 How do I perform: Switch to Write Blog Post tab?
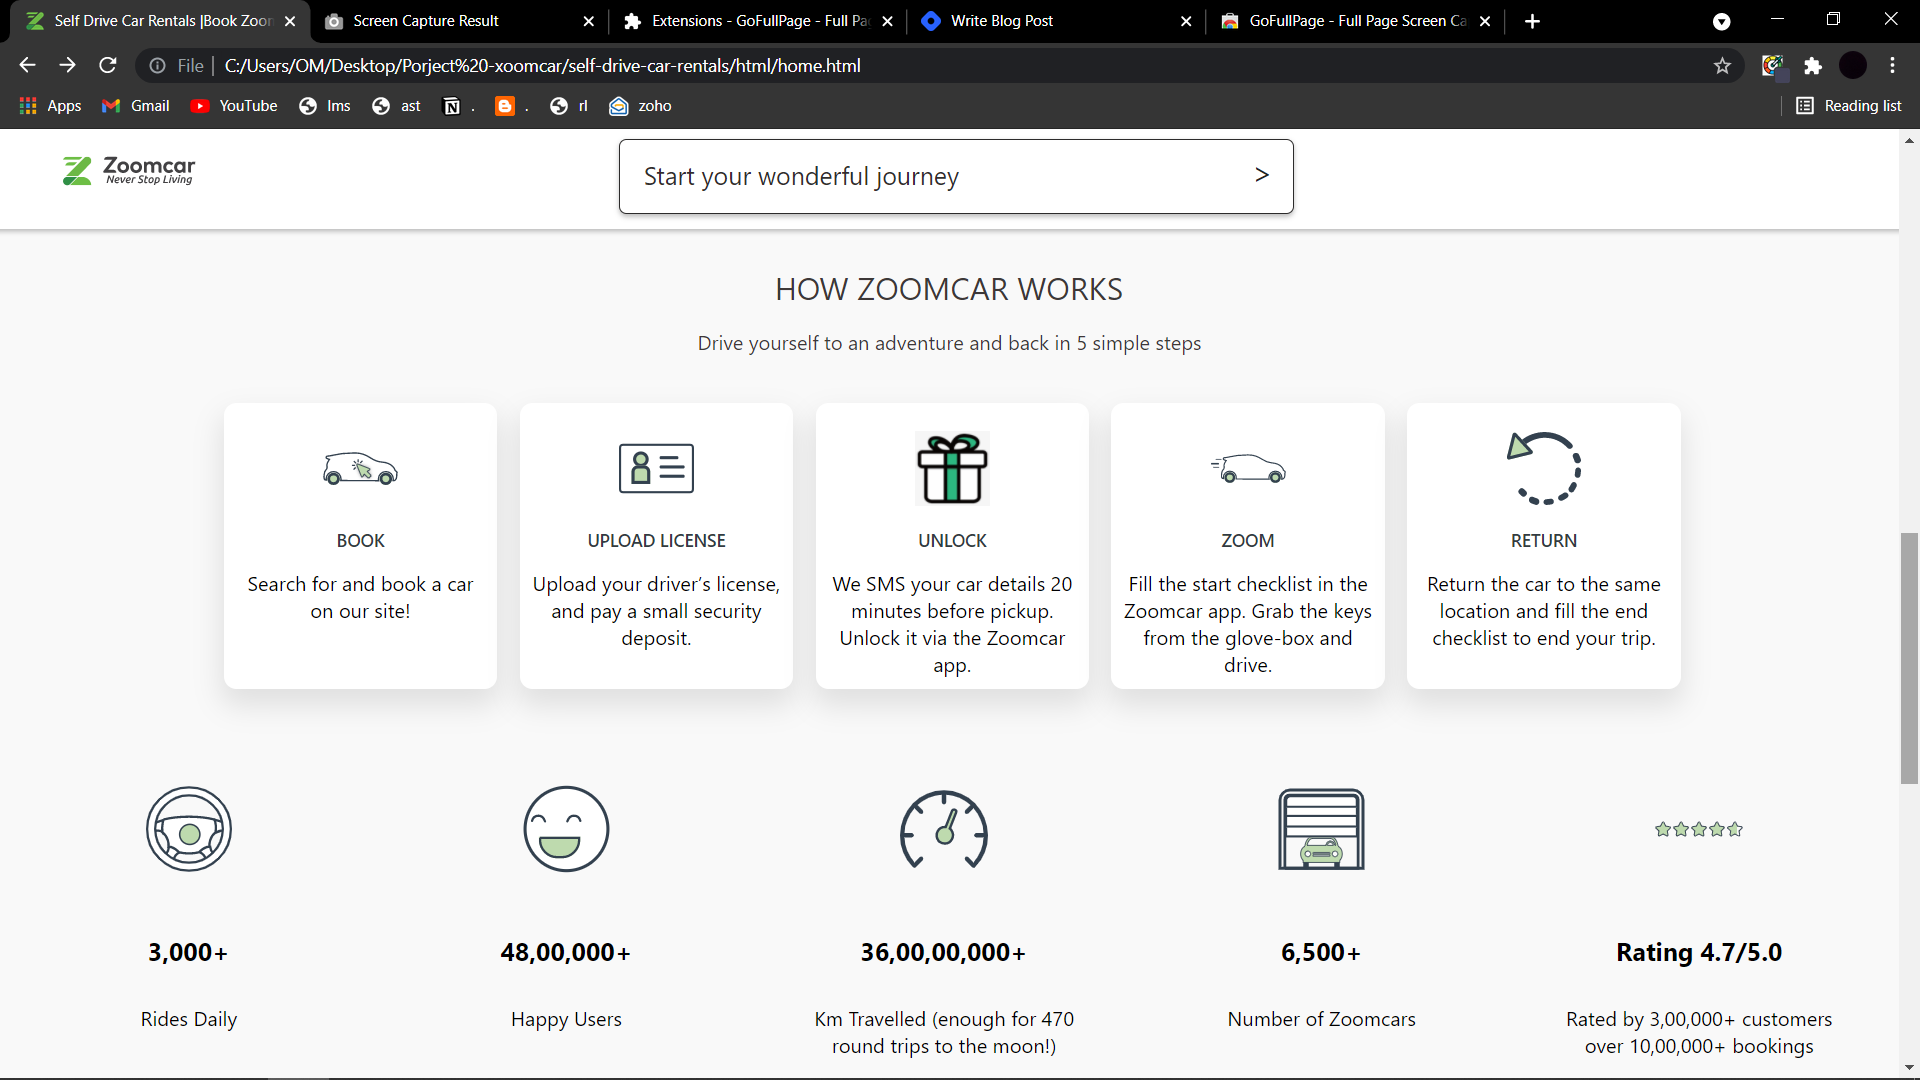pos(1002,21)
